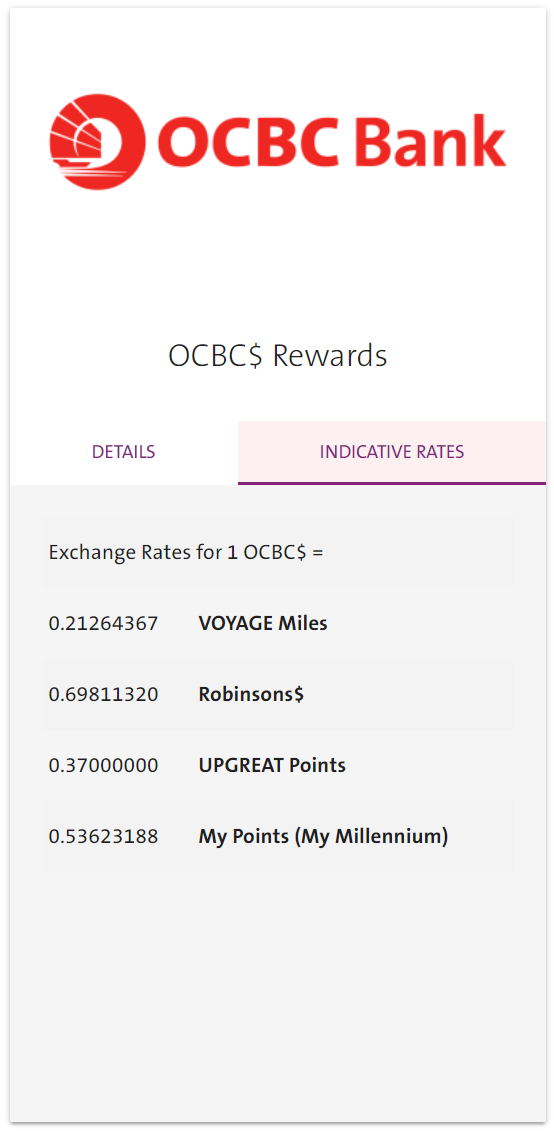Click the red OCBC letters in the logo

[247, 141]
